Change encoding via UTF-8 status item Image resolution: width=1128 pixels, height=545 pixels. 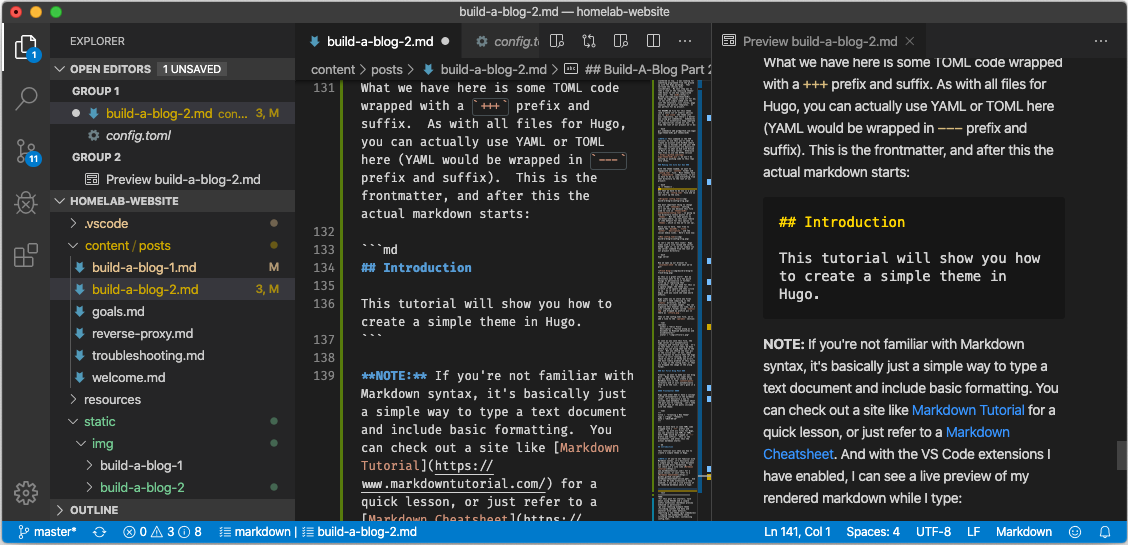933,532
